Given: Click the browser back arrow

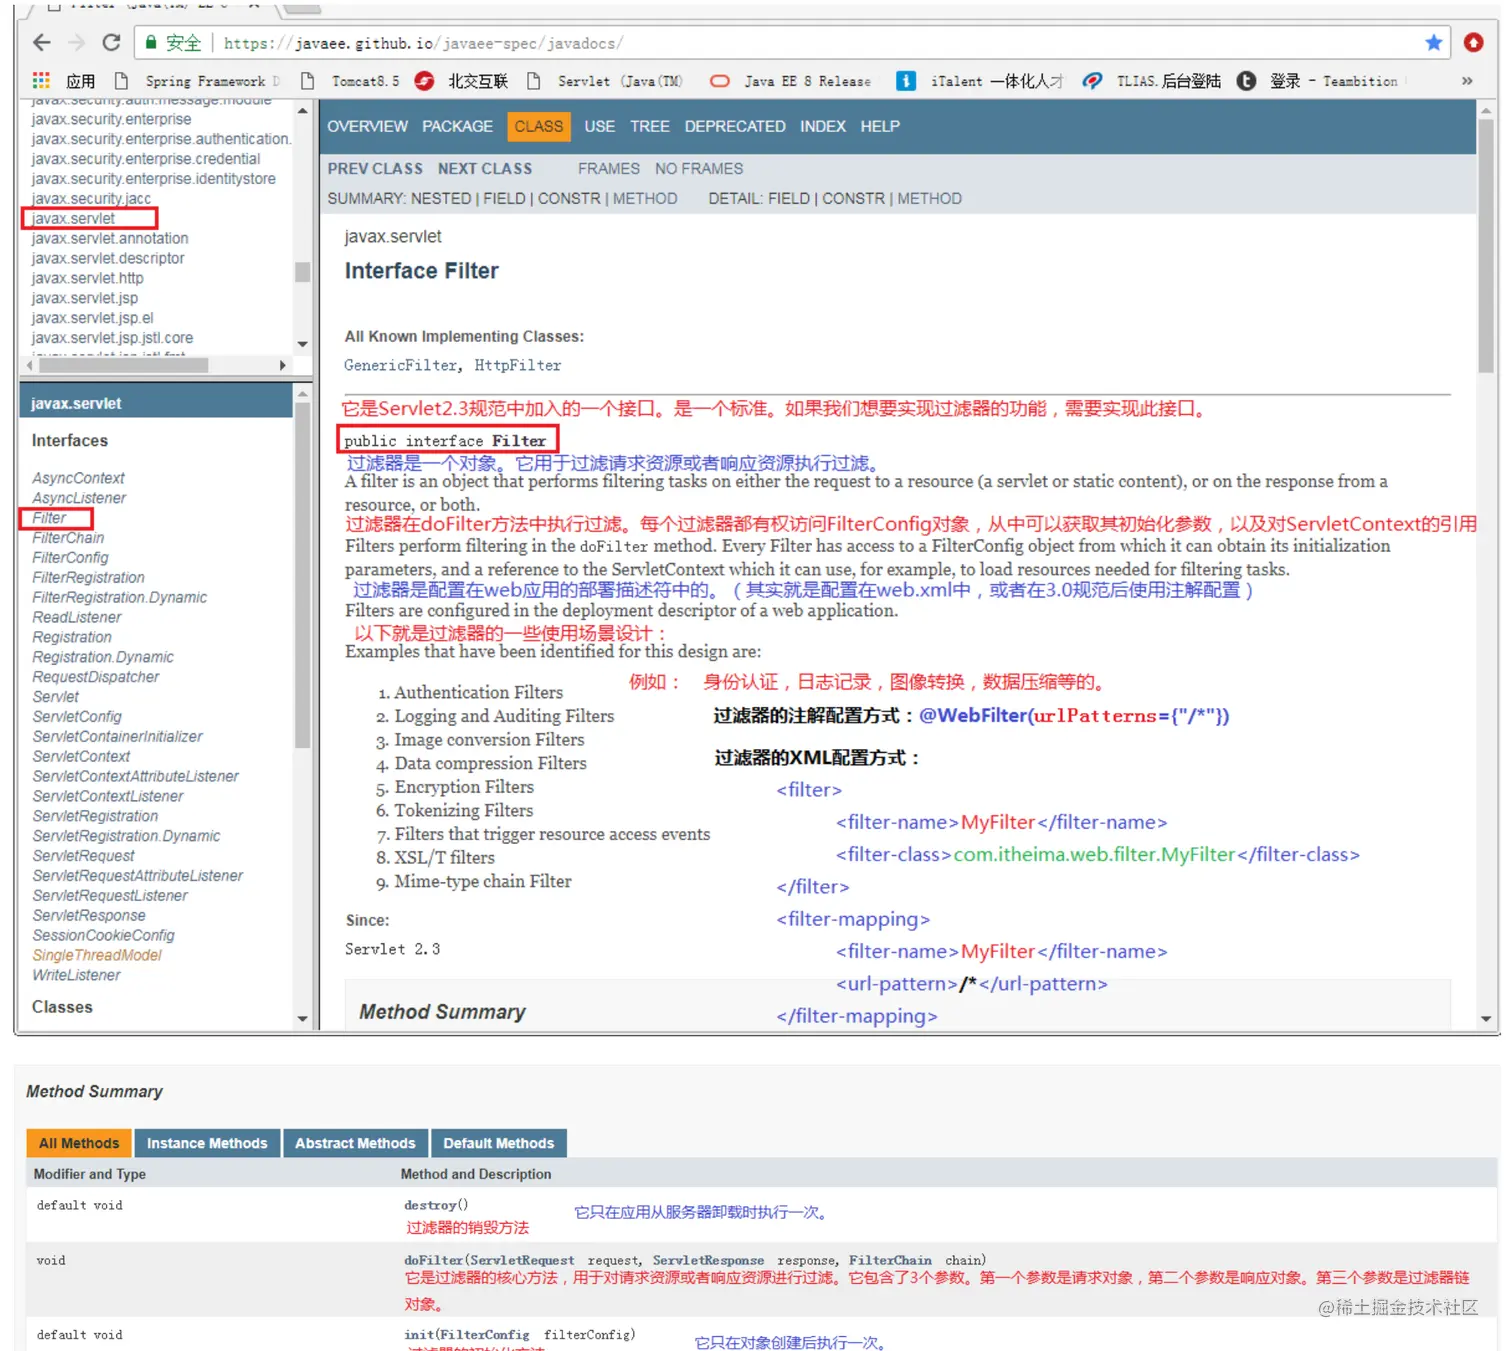Looking at the screenshot, I should (x=41, y=42).
